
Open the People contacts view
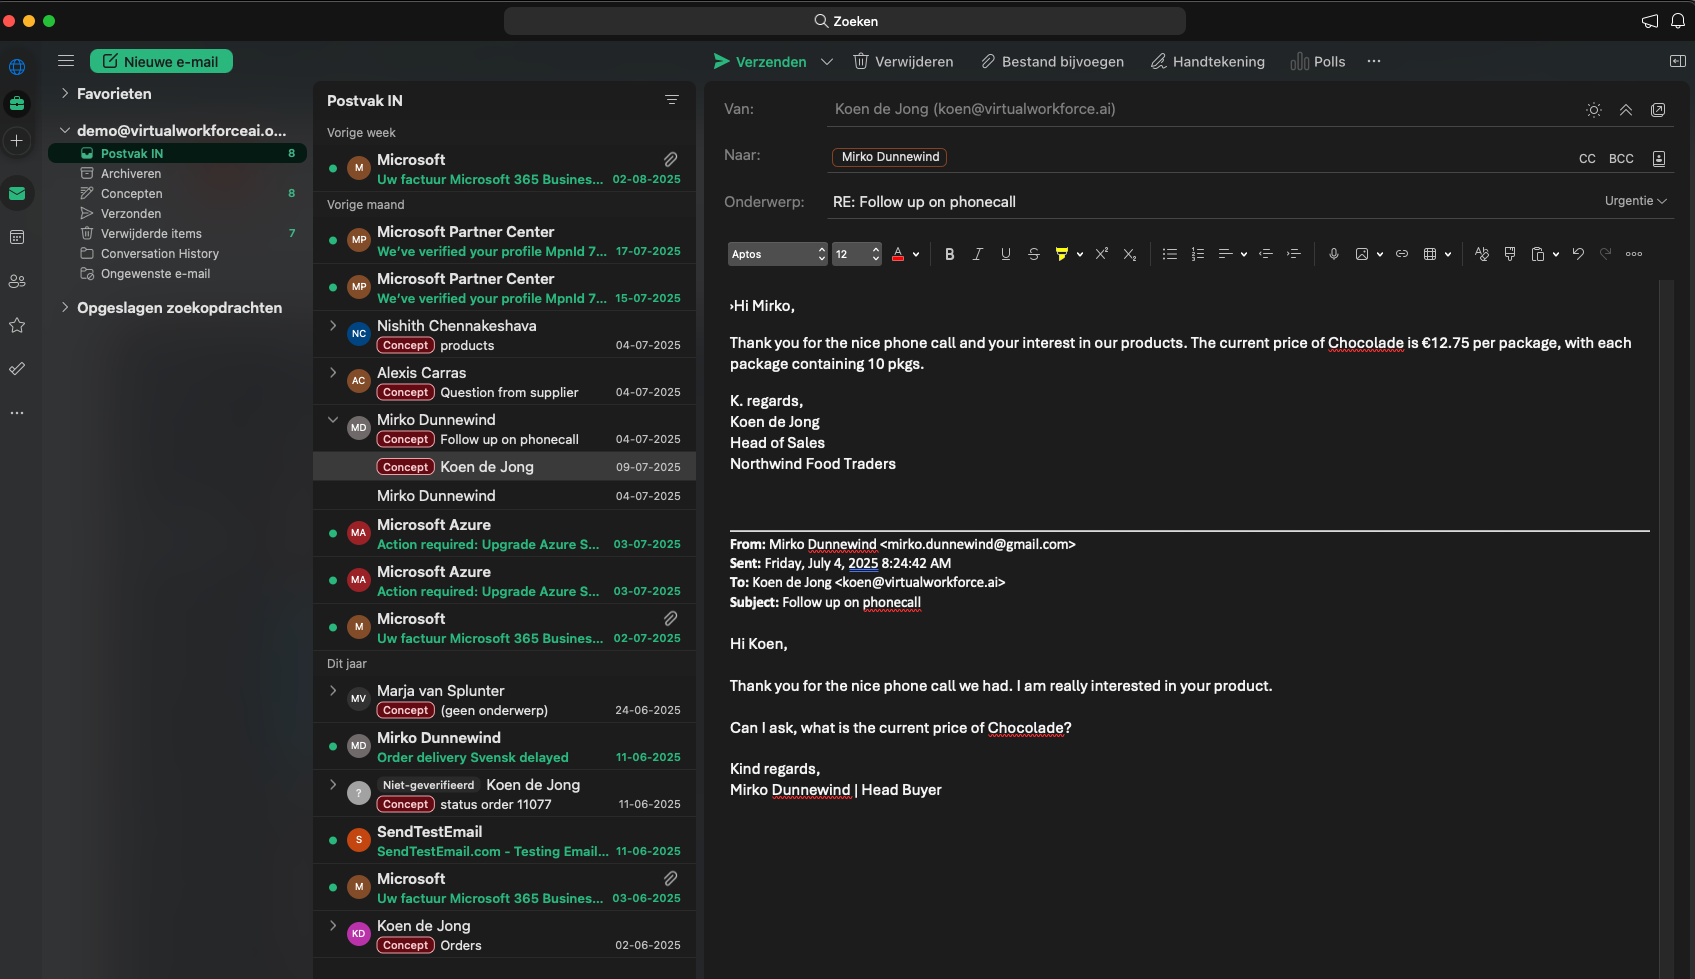click(17, 281)
